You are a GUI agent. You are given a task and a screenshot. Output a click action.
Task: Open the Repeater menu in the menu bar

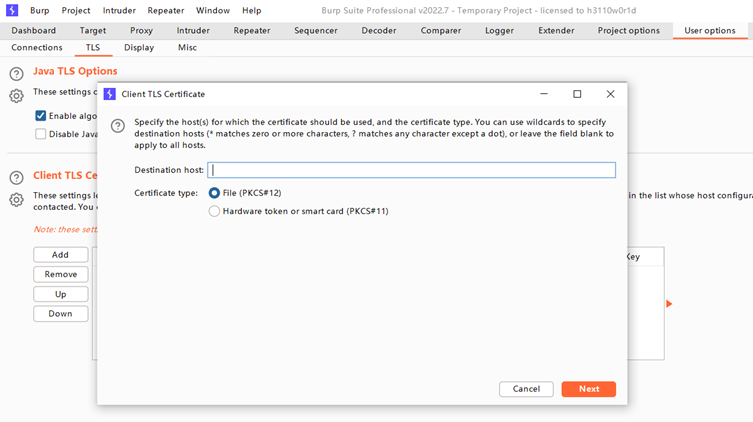point(166,11)
